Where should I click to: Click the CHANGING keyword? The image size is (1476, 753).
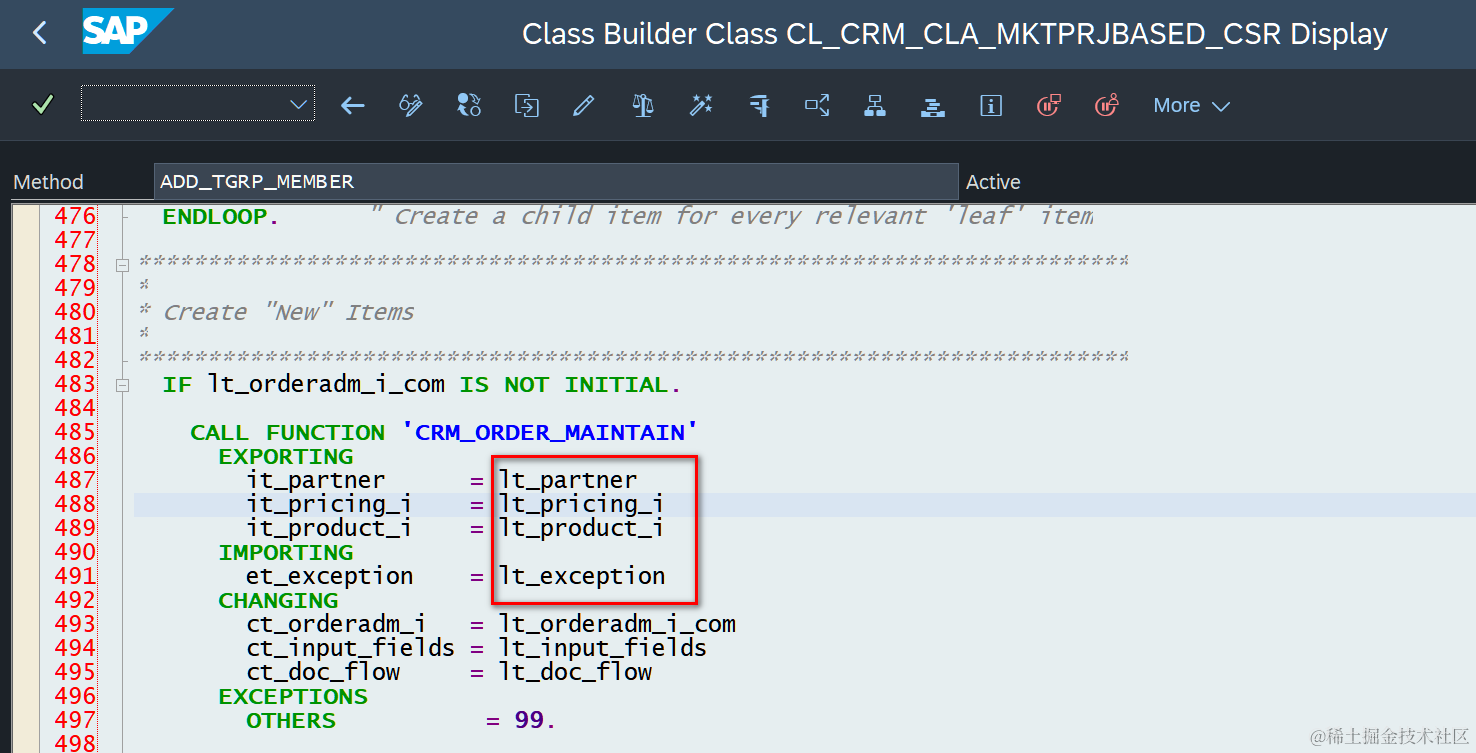coord(278,601)
